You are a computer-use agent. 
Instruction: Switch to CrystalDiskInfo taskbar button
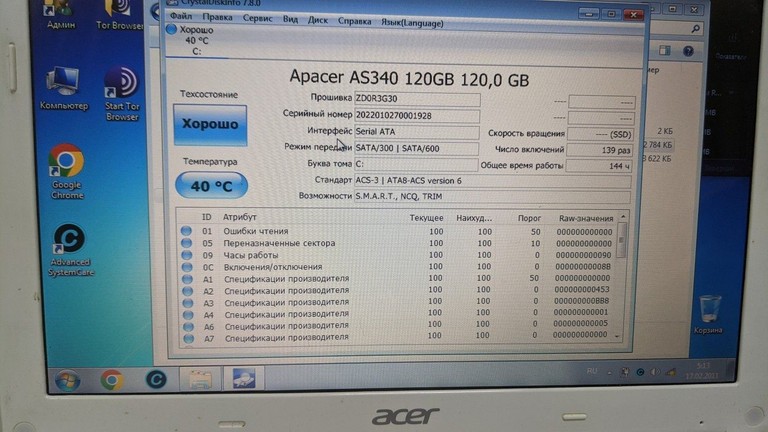pyautogui.click(x=244, y=378)
